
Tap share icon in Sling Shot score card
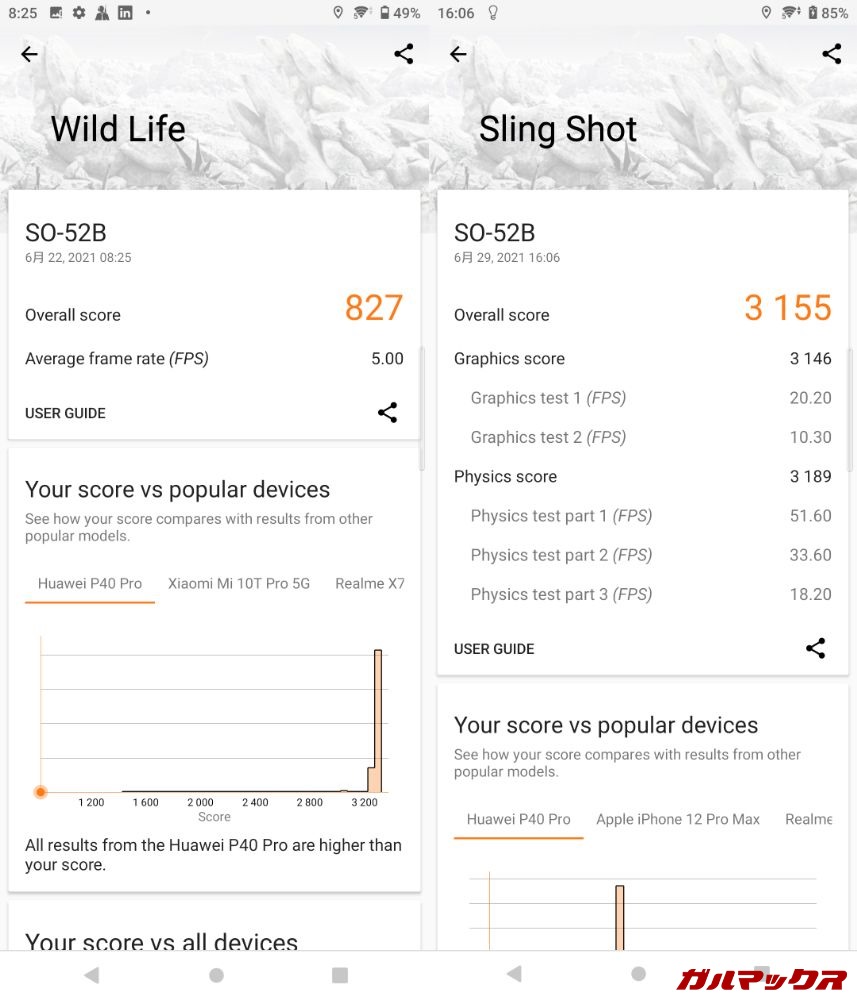click(816, 648)
